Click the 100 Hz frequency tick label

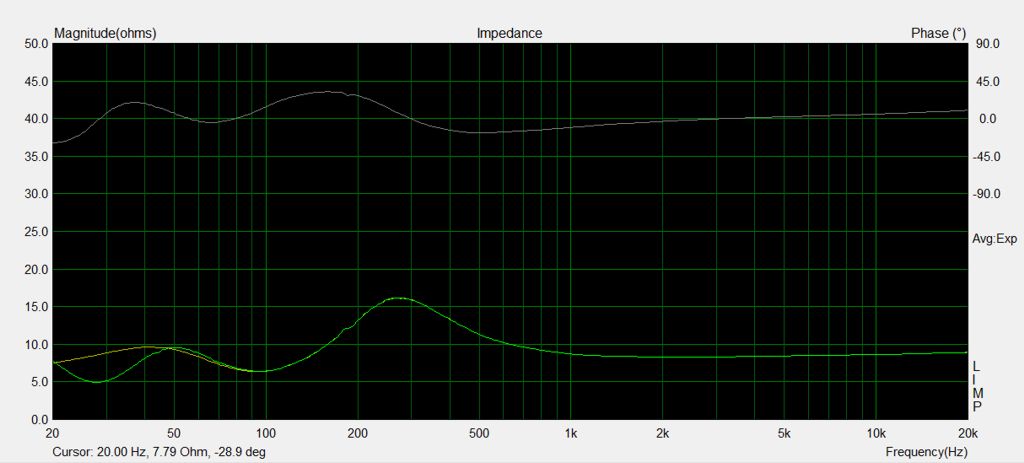pyautogui.click(x=266, y=433)
